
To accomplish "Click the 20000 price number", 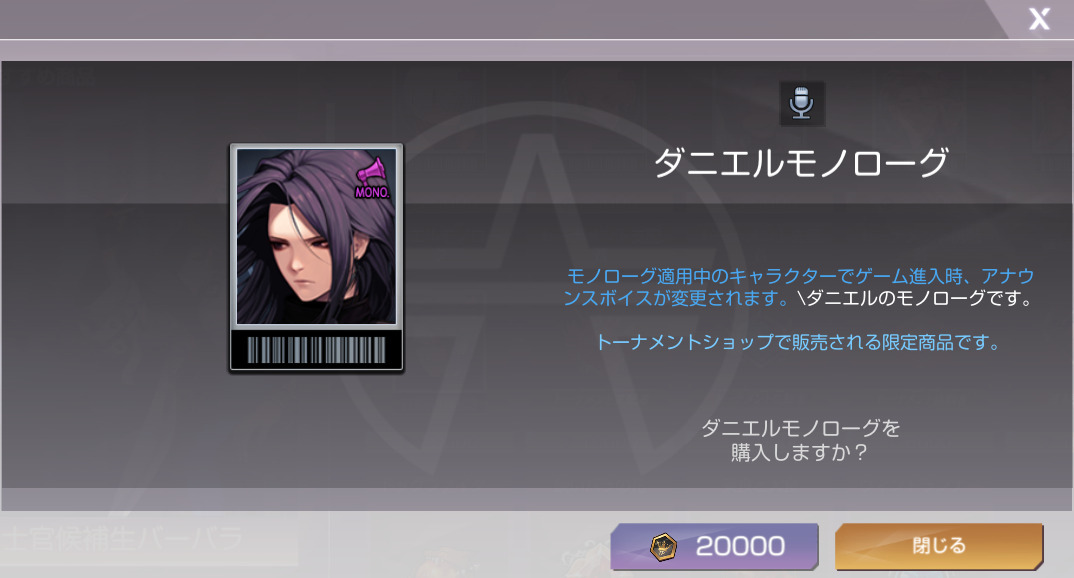I will [740, 546].
